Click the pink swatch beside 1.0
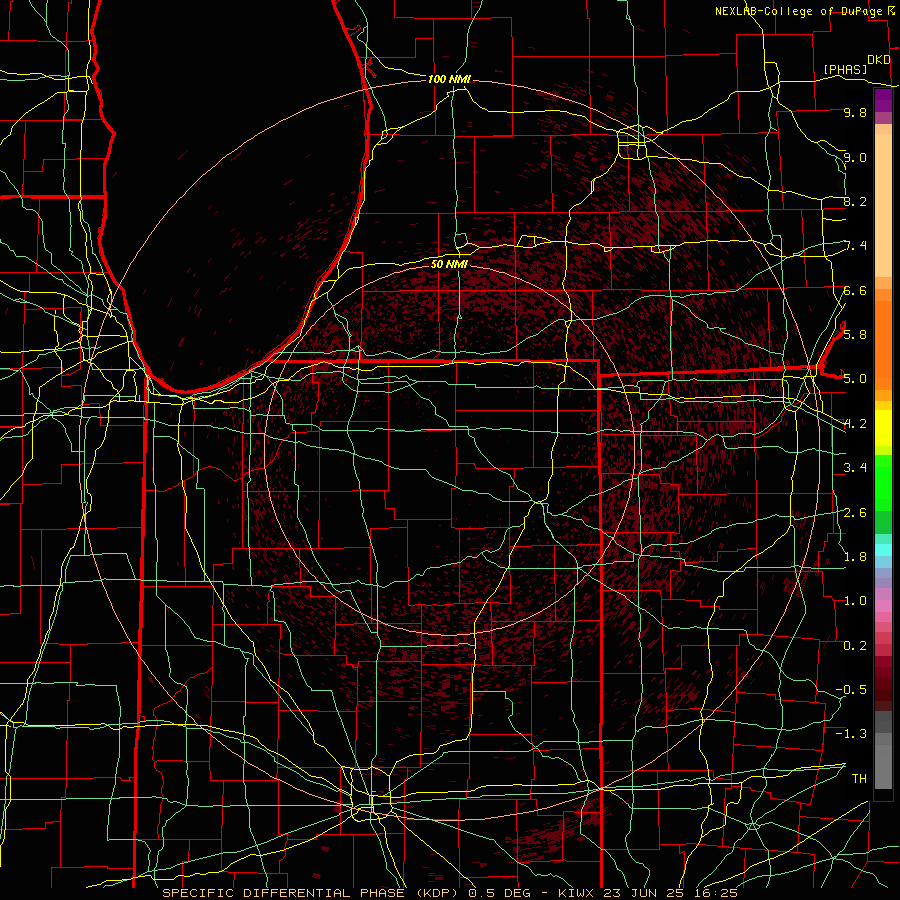 pos(883,606)
